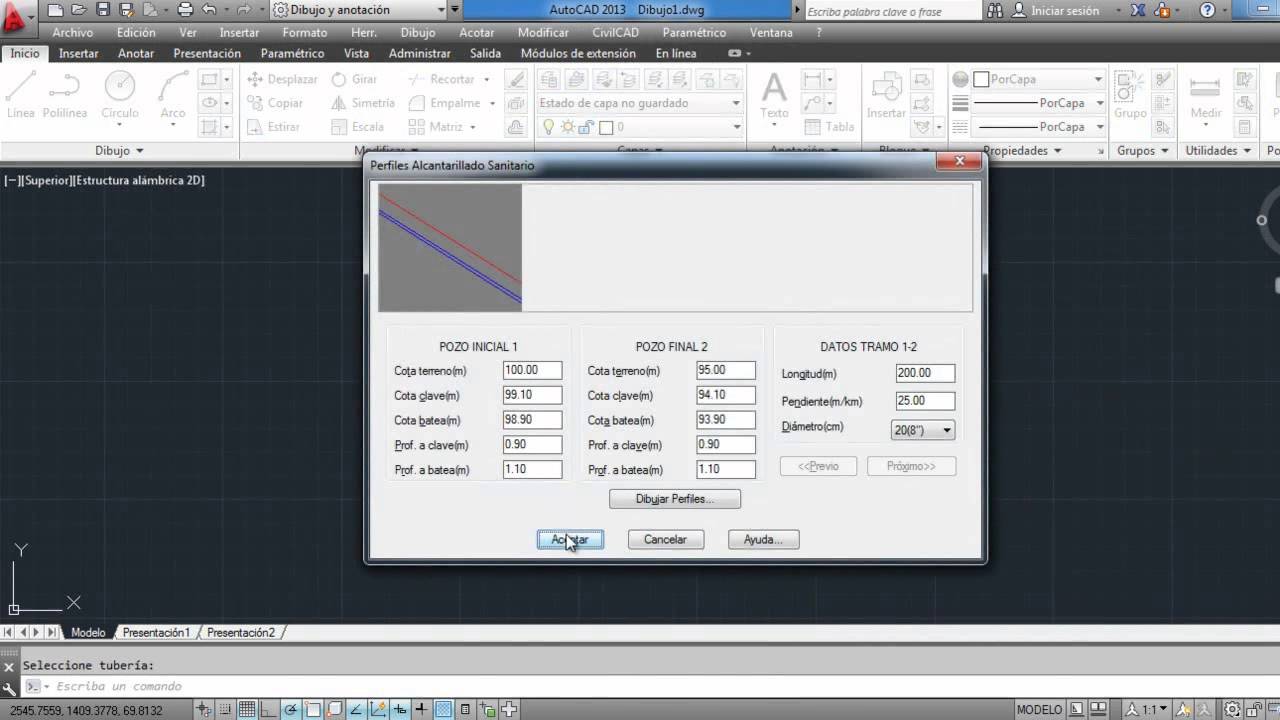Click the Longitud(m) field 200.00

(925, 373)
